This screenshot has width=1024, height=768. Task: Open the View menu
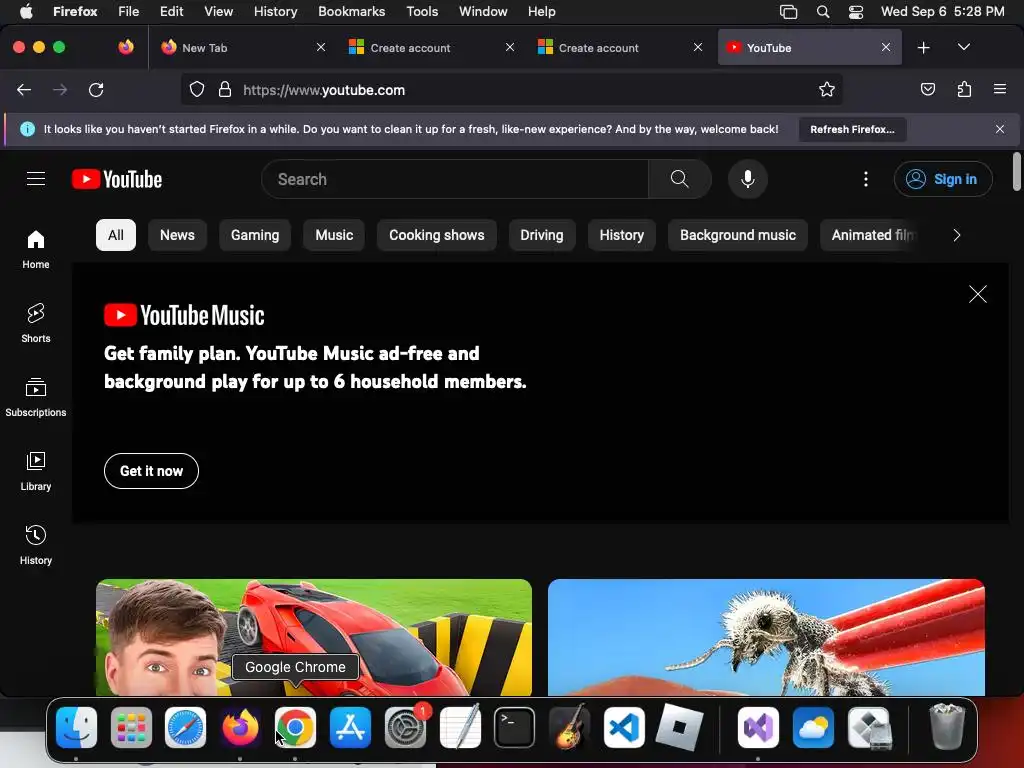(218, 11)
